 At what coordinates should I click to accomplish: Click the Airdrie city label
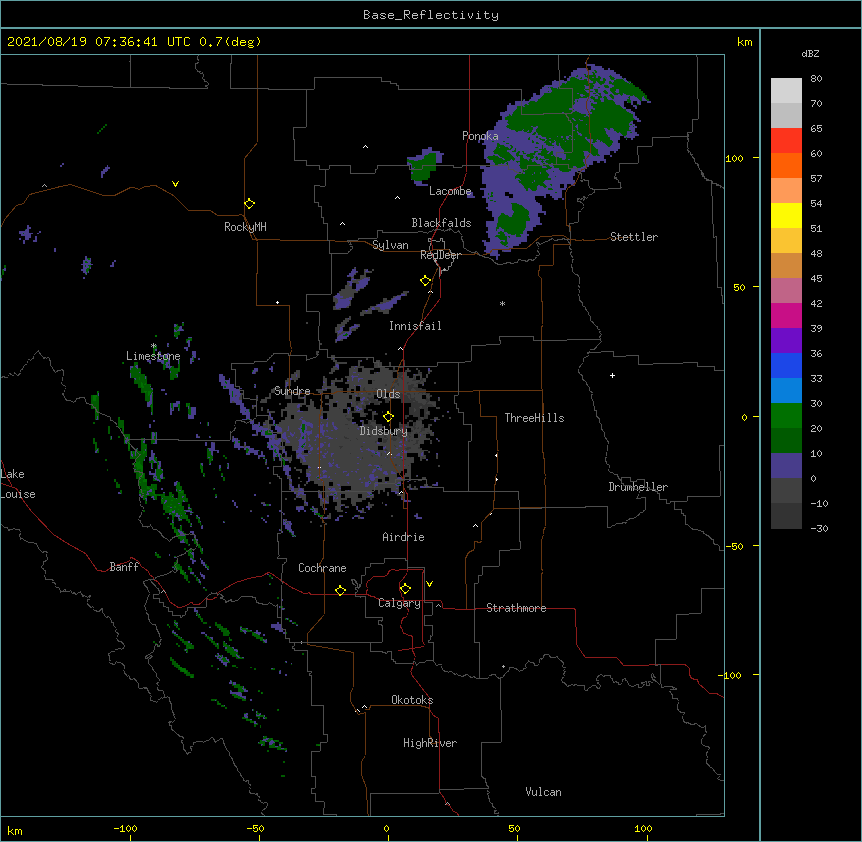403,537
